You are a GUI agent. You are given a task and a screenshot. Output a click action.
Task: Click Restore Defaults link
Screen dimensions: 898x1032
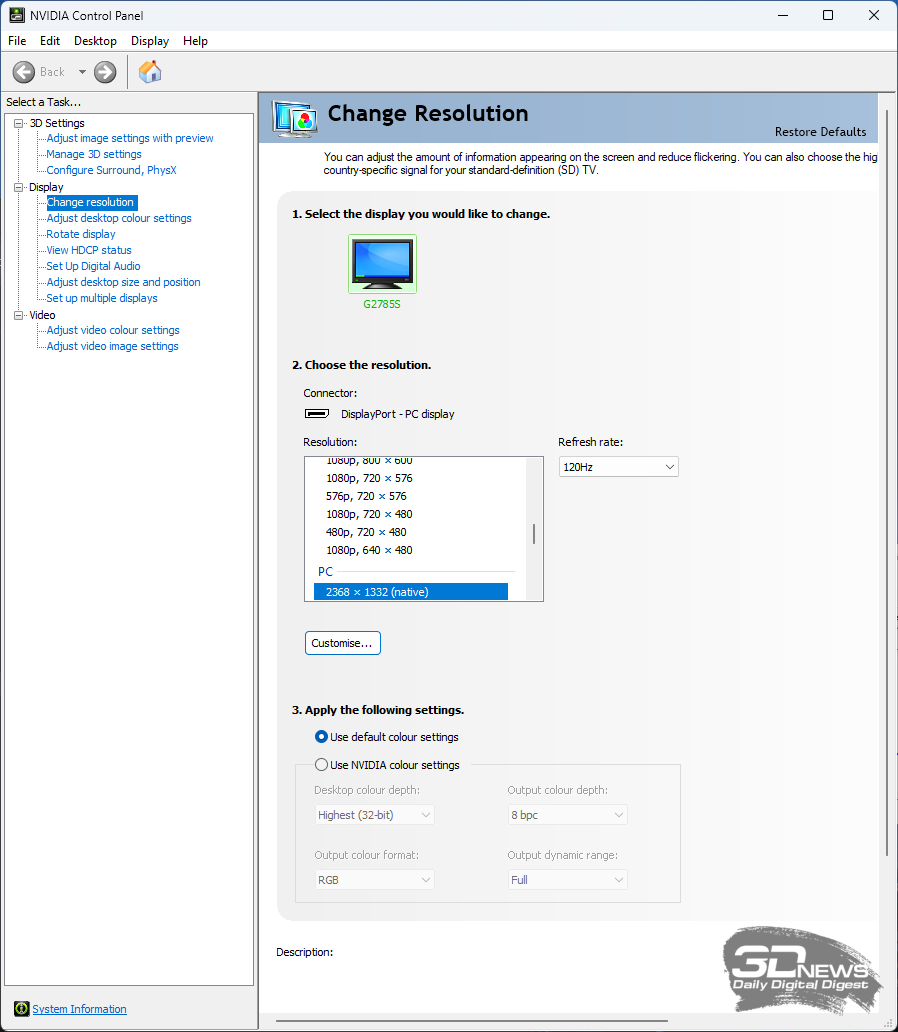point(820,132)
